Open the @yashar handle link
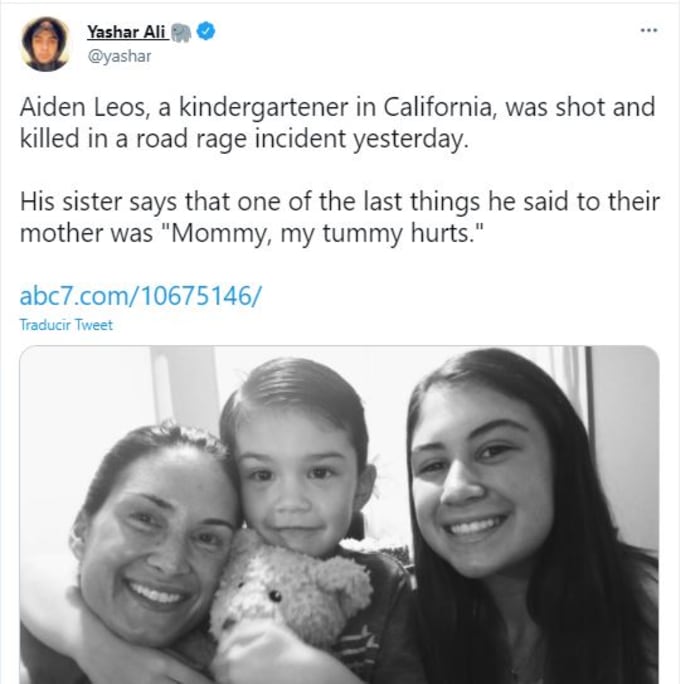The width and height of the screenshot is (700, 684). click(119, 56)
